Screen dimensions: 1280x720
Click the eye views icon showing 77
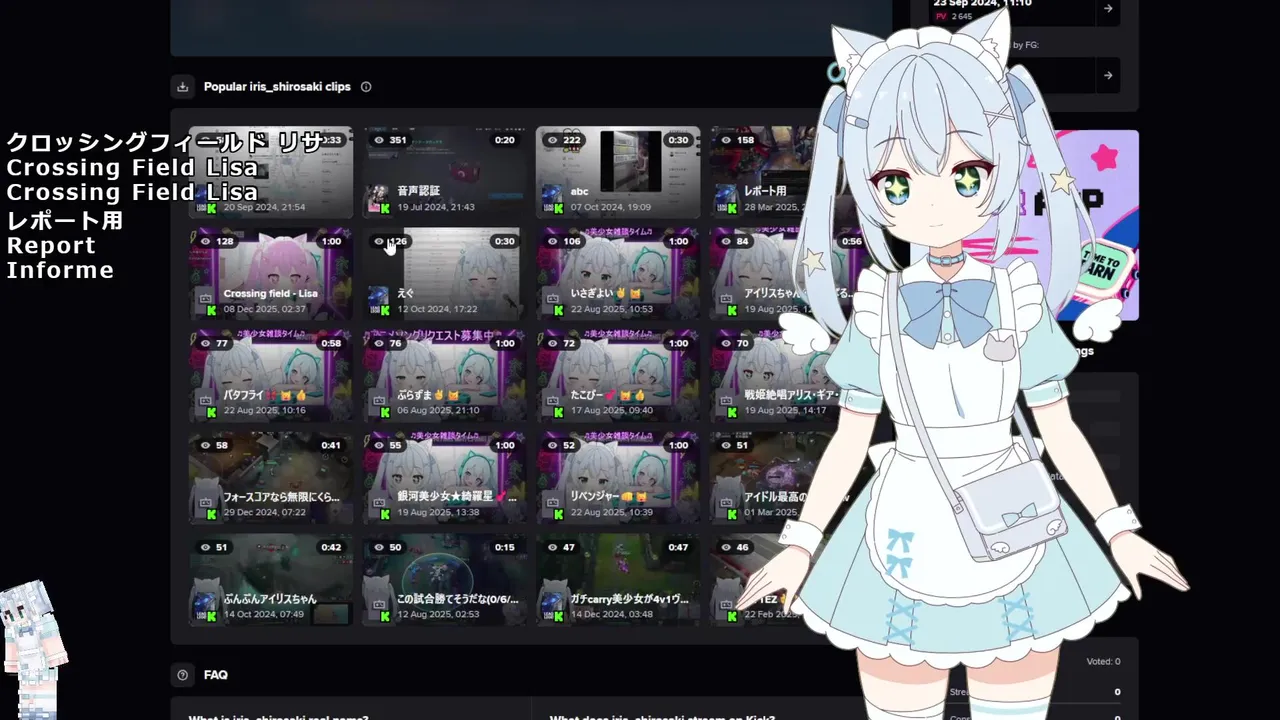tap(205, 343)
